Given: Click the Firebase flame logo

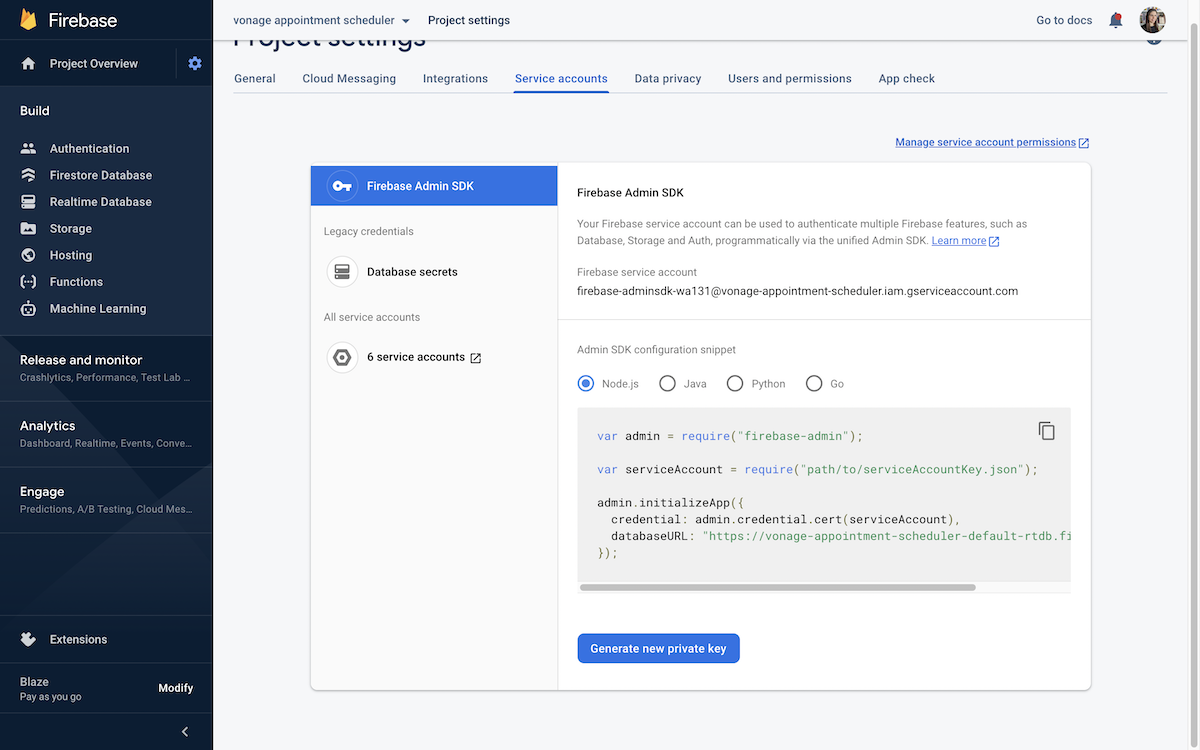Looking at the screenshot, I should click(29, 20).
